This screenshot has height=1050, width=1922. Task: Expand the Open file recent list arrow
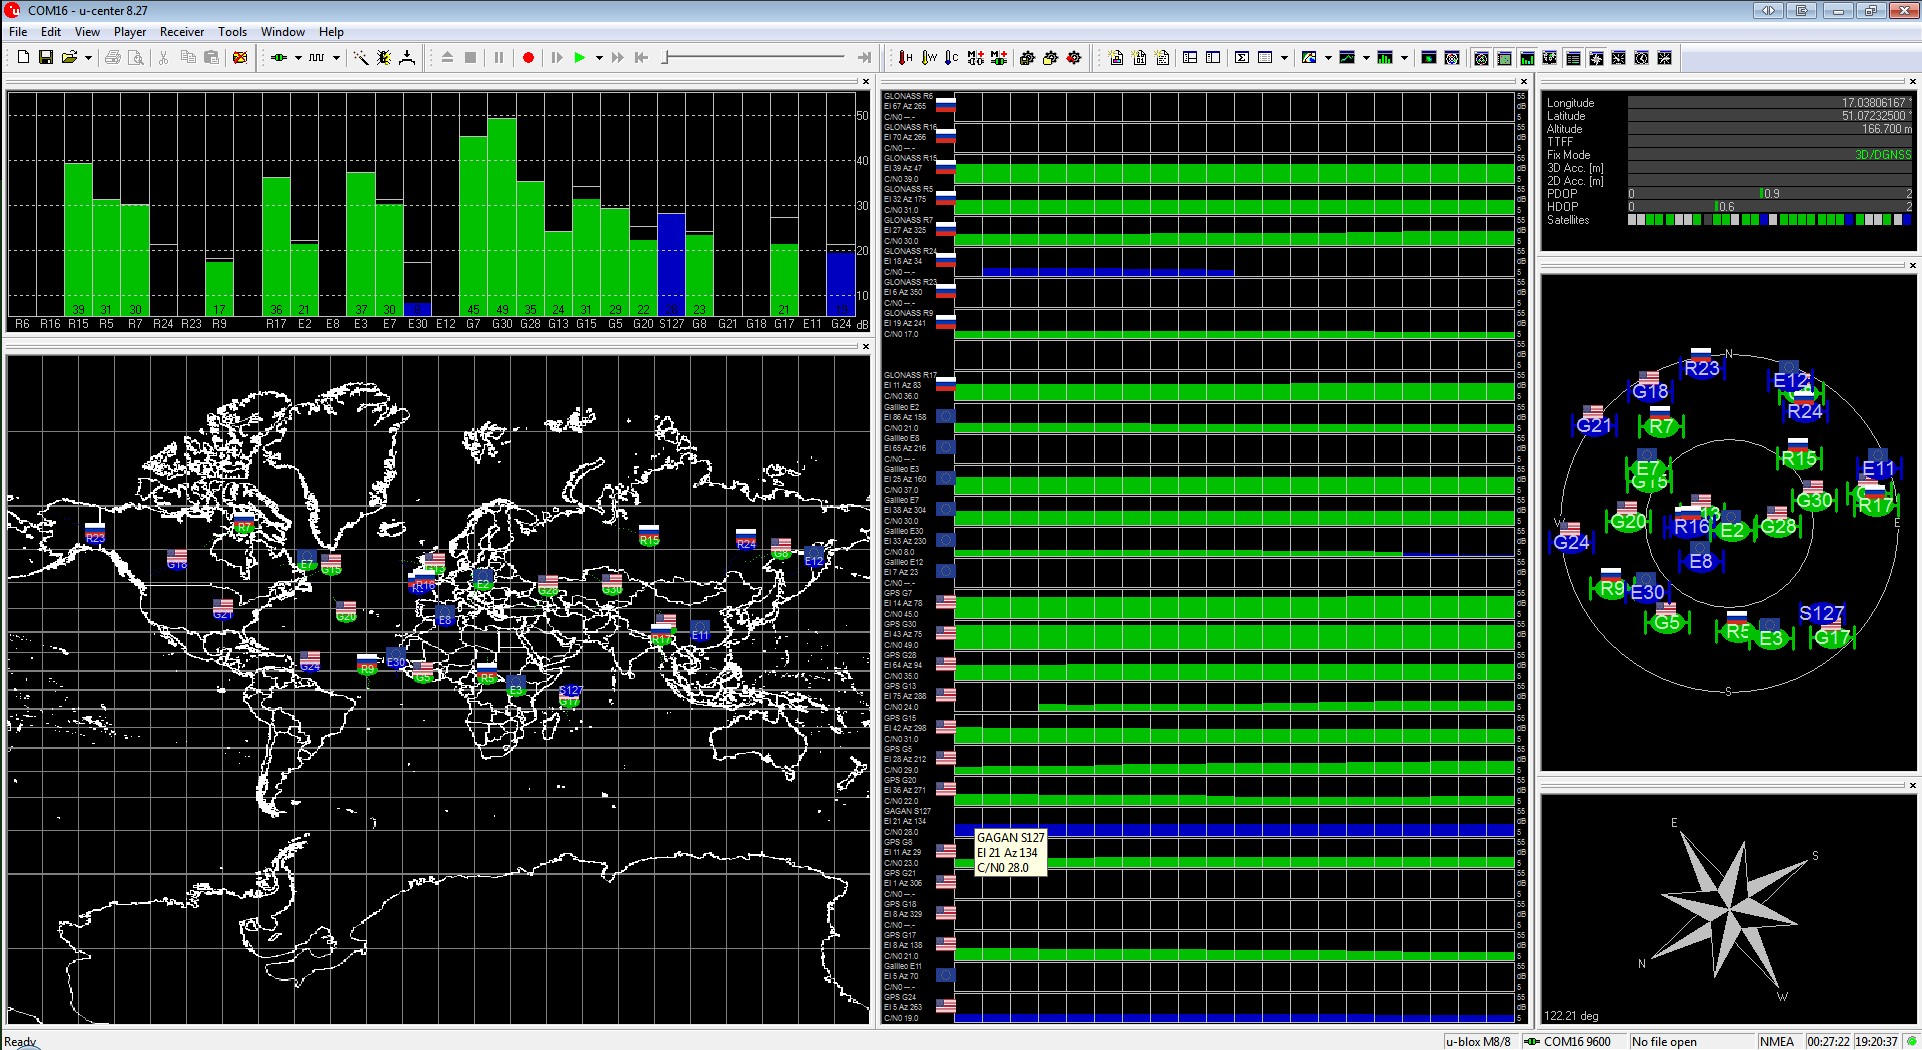click(x=88, y=58)
